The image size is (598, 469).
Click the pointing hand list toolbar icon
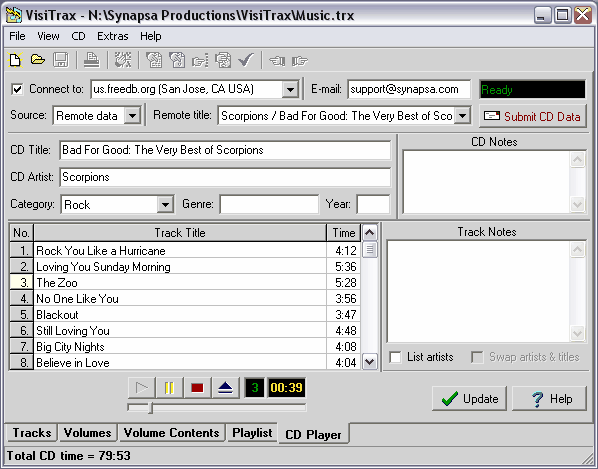click(200, 60)
